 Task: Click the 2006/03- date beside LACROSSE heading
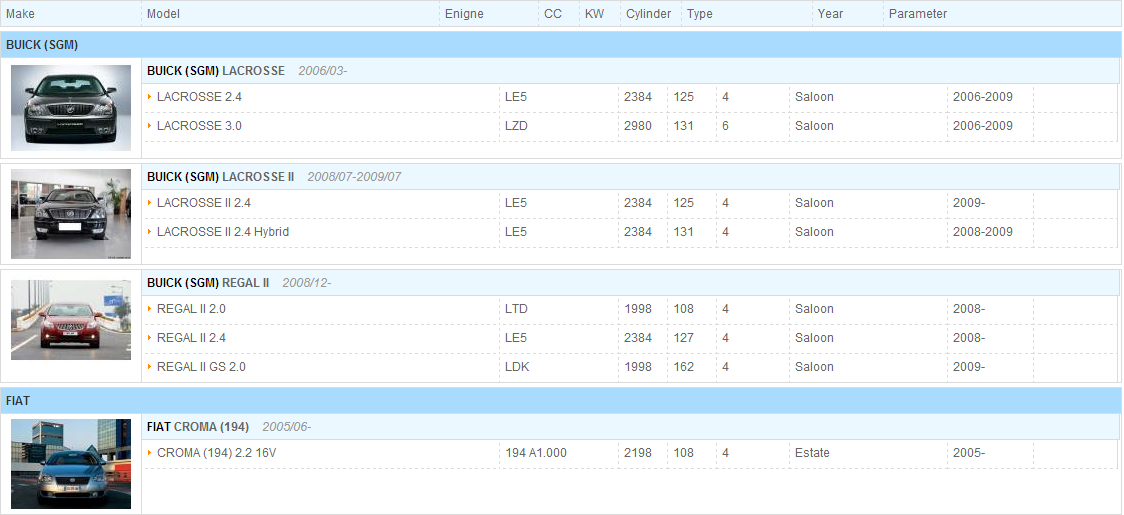click(323, 71)
